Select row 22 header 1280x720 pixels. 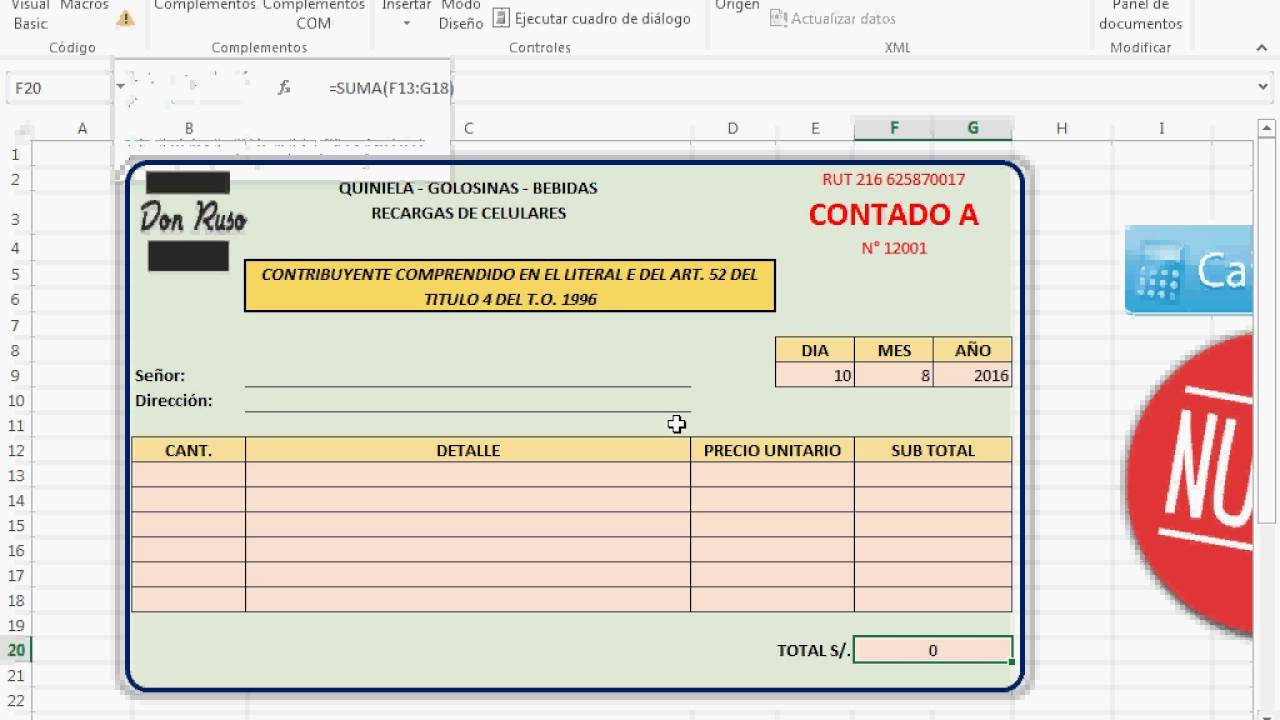pyautogui.click(x=16, y=700)
